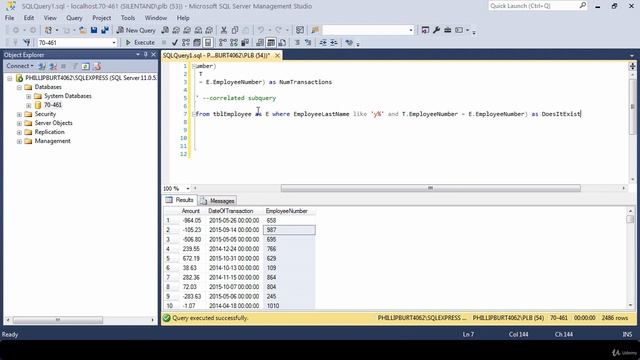
Task: Click the Decrease Indent icon
Action: pyautogui.click(x=323, y=42)
